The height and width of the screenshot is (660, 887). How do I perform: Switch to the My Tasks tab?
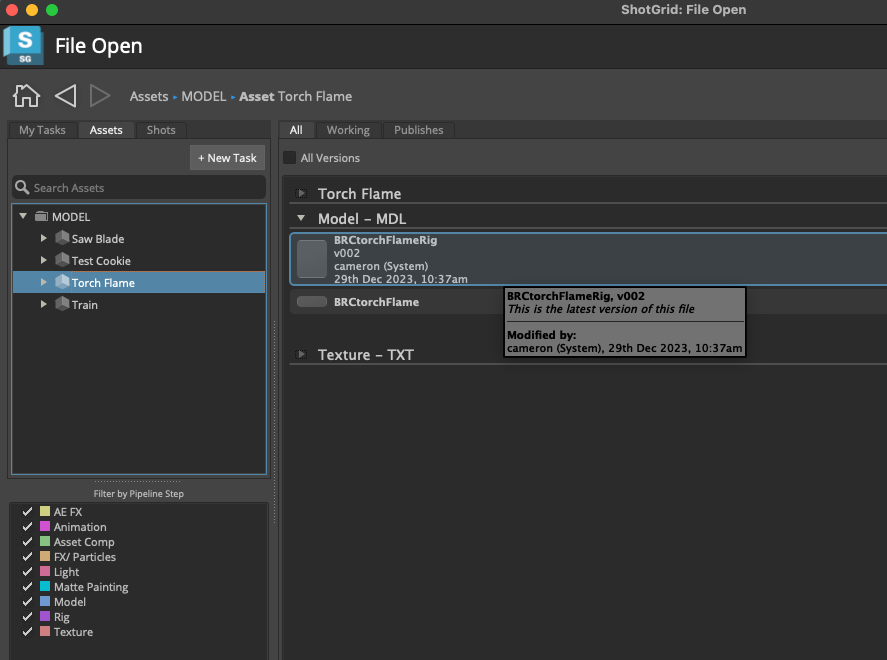[x=42, y=130]
